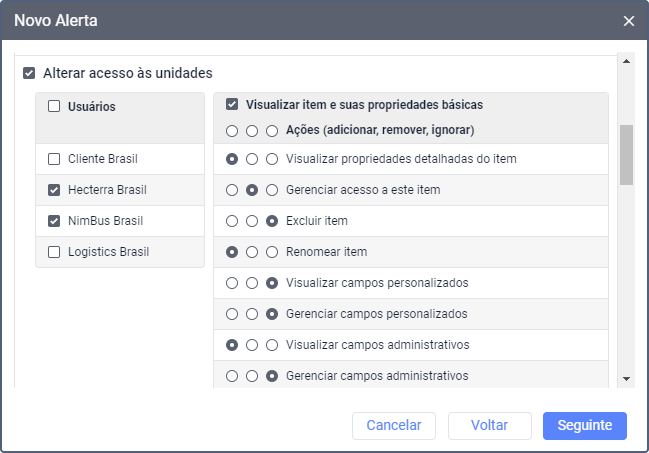This screenshot has height=453, width=649.
Task: Select first radio for Gerenciar acesso a este item
Action: (232, 190)
